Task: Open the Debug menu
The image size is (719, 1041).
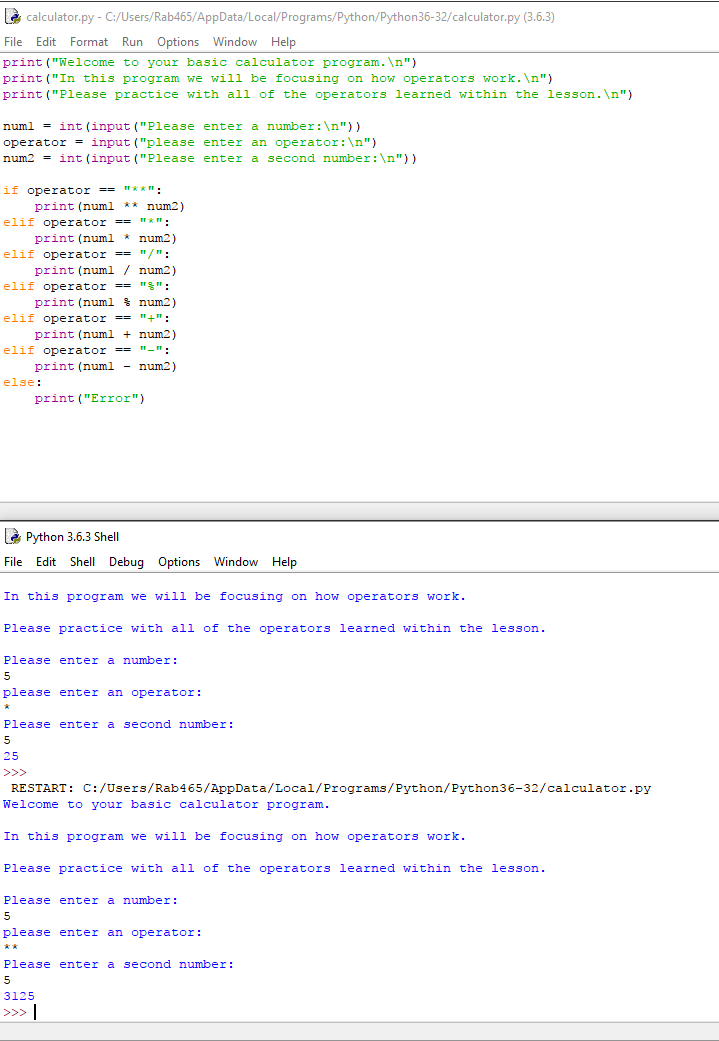Action: (126, 562)
